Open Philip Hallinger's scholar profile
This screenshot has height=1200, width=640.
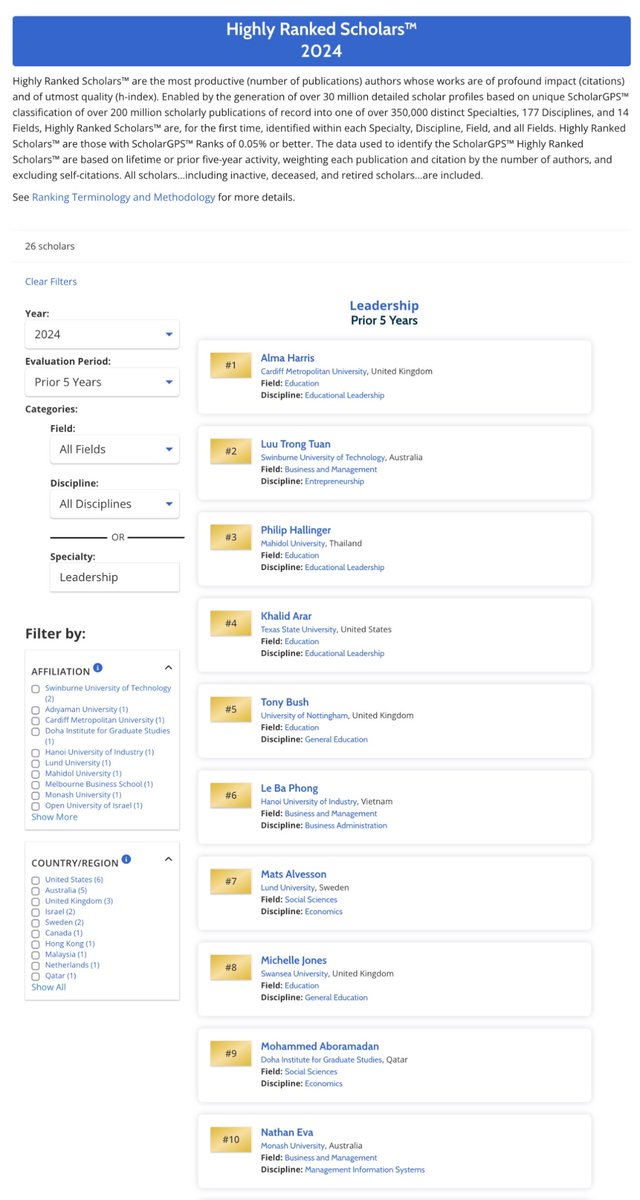pos(296,530)
